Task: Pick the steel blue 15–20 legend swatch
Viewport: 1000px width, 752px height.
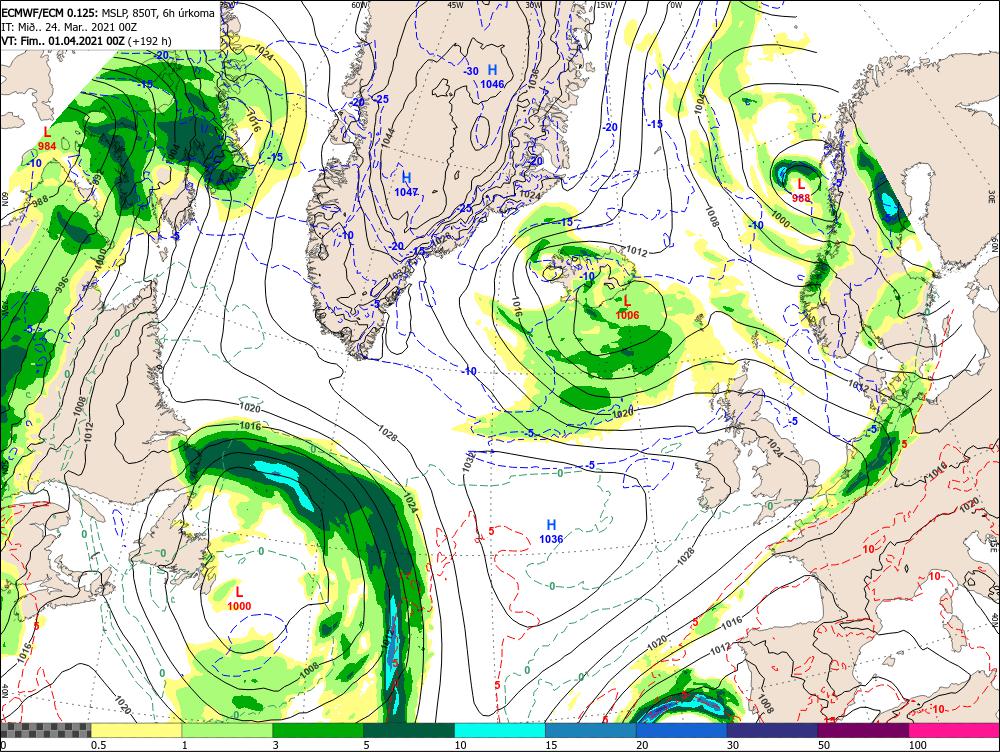Action: tap(591, 730)
